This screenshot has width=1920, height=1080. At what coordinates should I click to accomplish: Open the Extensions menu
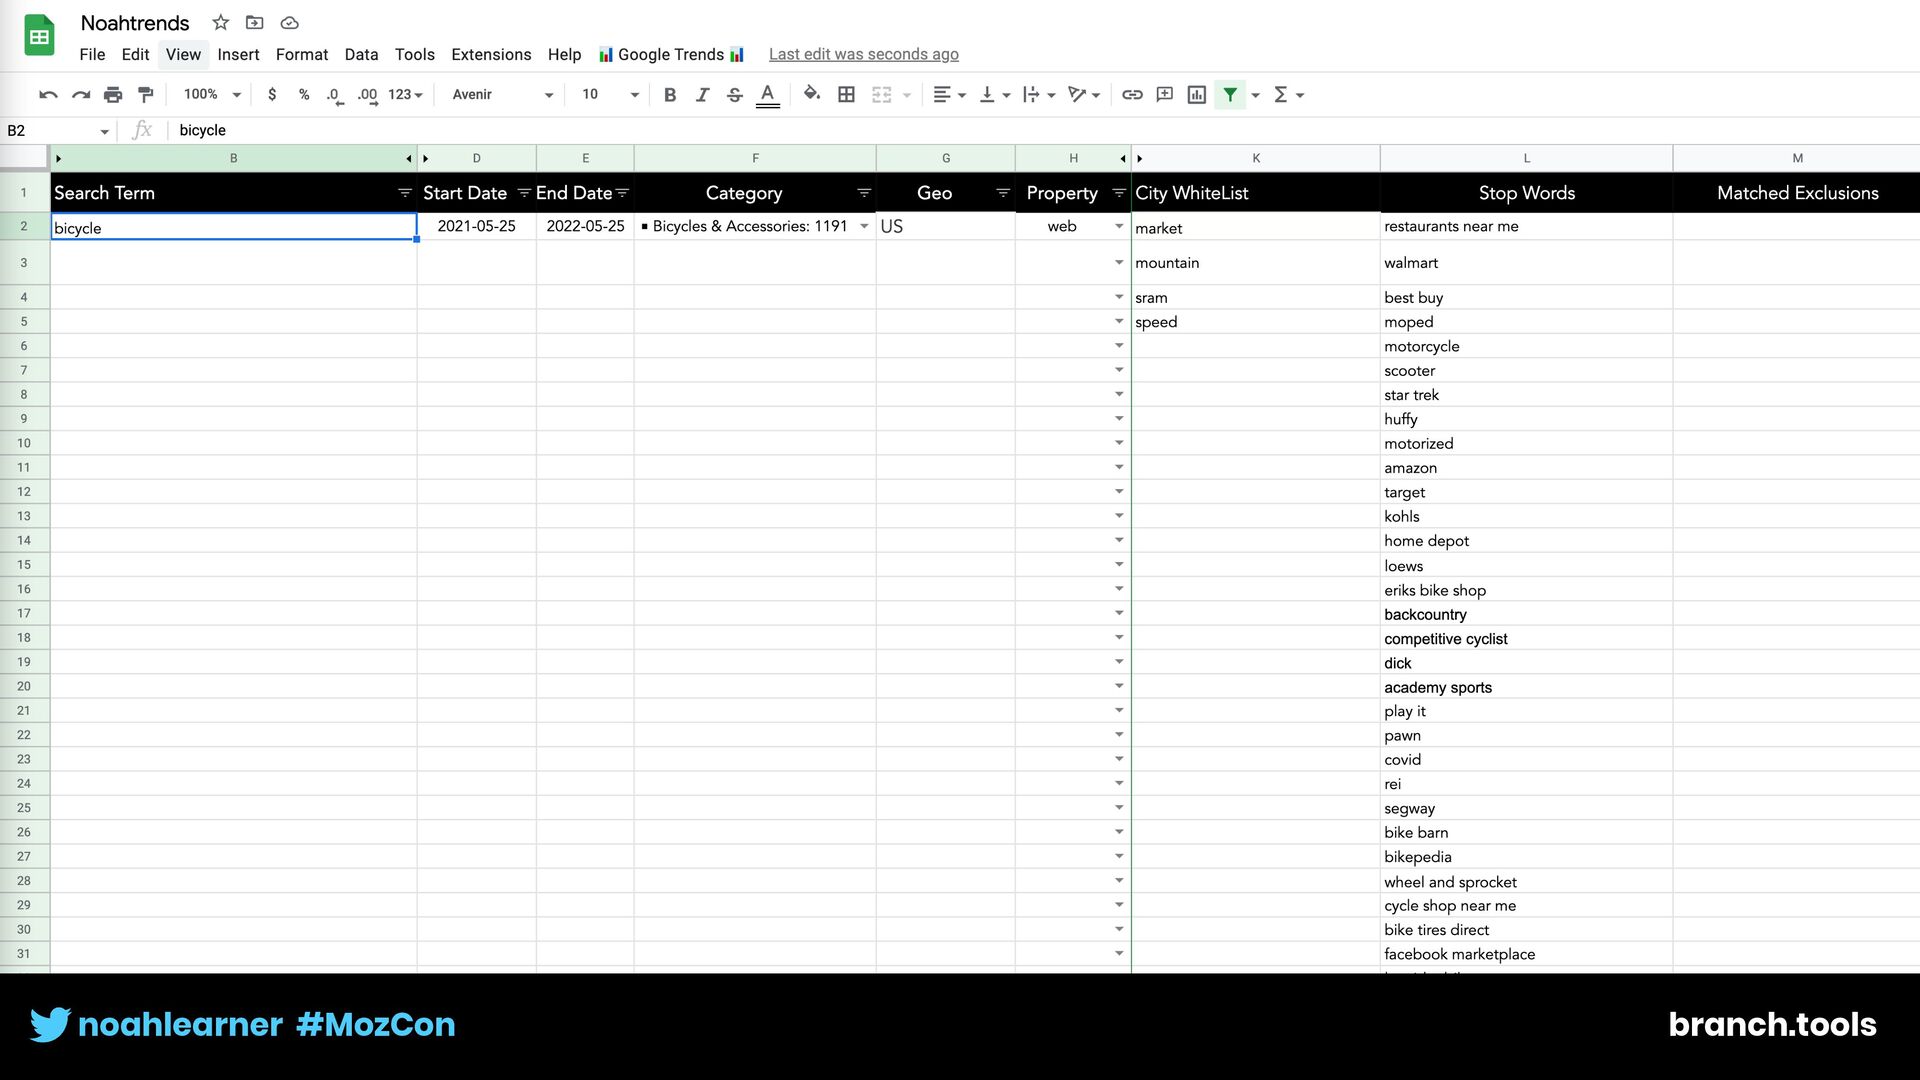click(491, 55)
